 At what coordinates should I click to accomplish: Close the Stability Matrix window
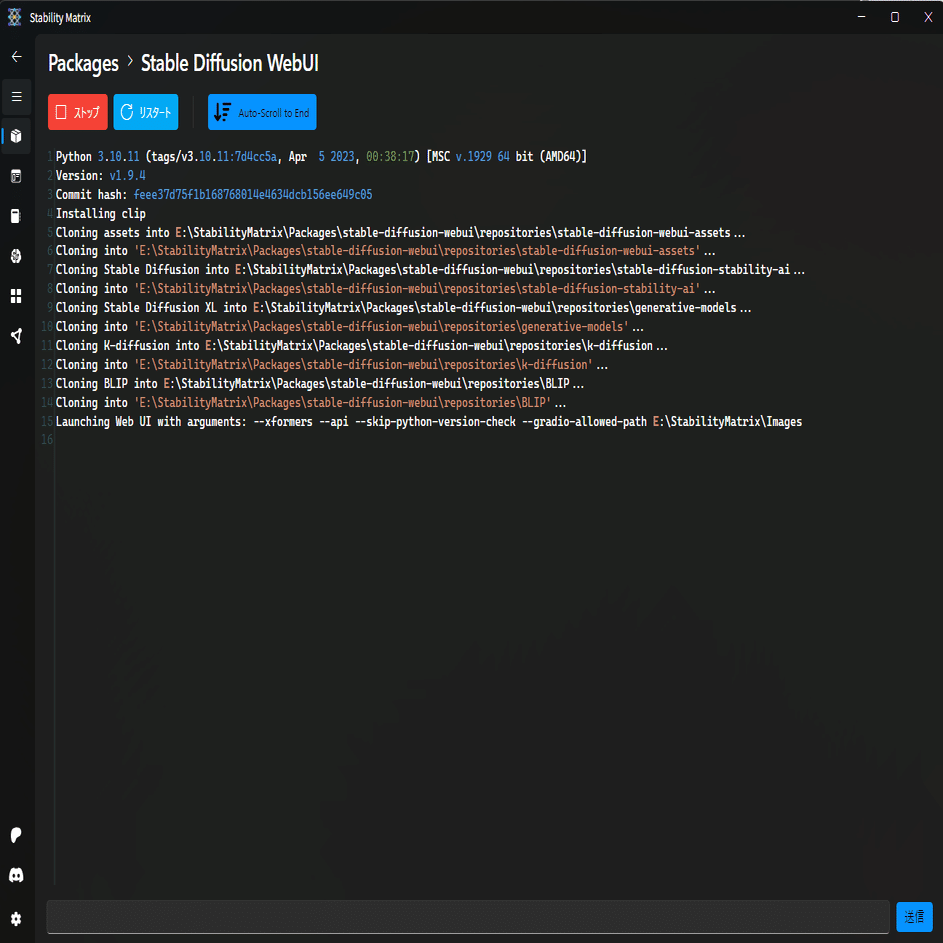[927, 17]
